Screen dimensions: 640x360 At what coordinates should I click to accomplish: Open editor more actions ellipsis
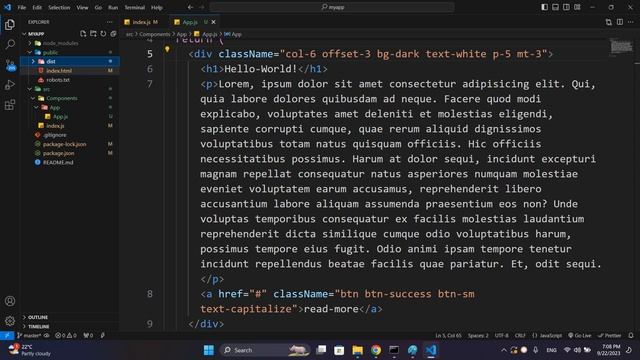(631, 22)
